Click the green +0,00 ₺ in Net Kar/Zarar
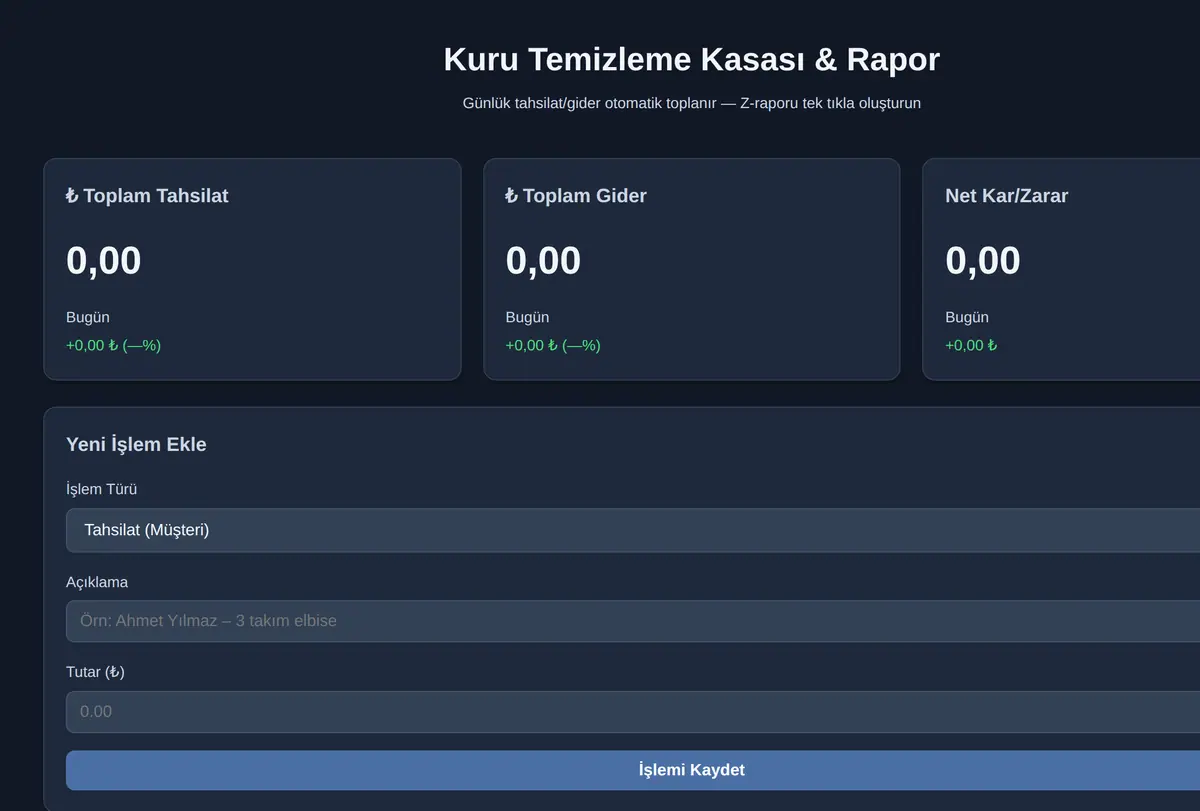Screen dimensions: 1200x811 (x=971, y=345)
